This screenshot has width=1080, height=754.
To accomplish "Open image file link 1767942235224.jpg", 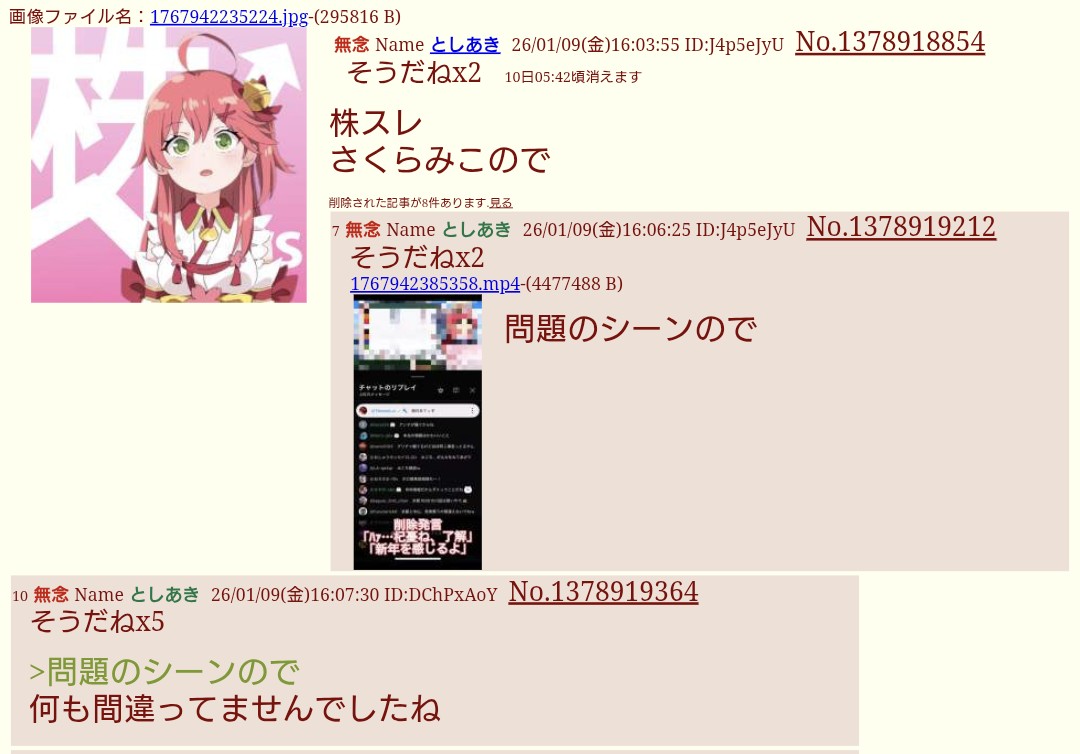I will click(x=229, y=17).
